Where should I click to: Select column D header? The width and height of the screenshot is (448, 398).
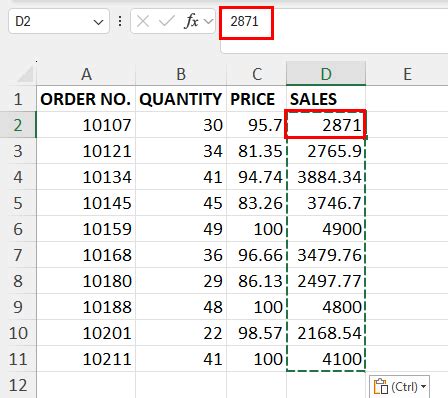click(326, 74)
